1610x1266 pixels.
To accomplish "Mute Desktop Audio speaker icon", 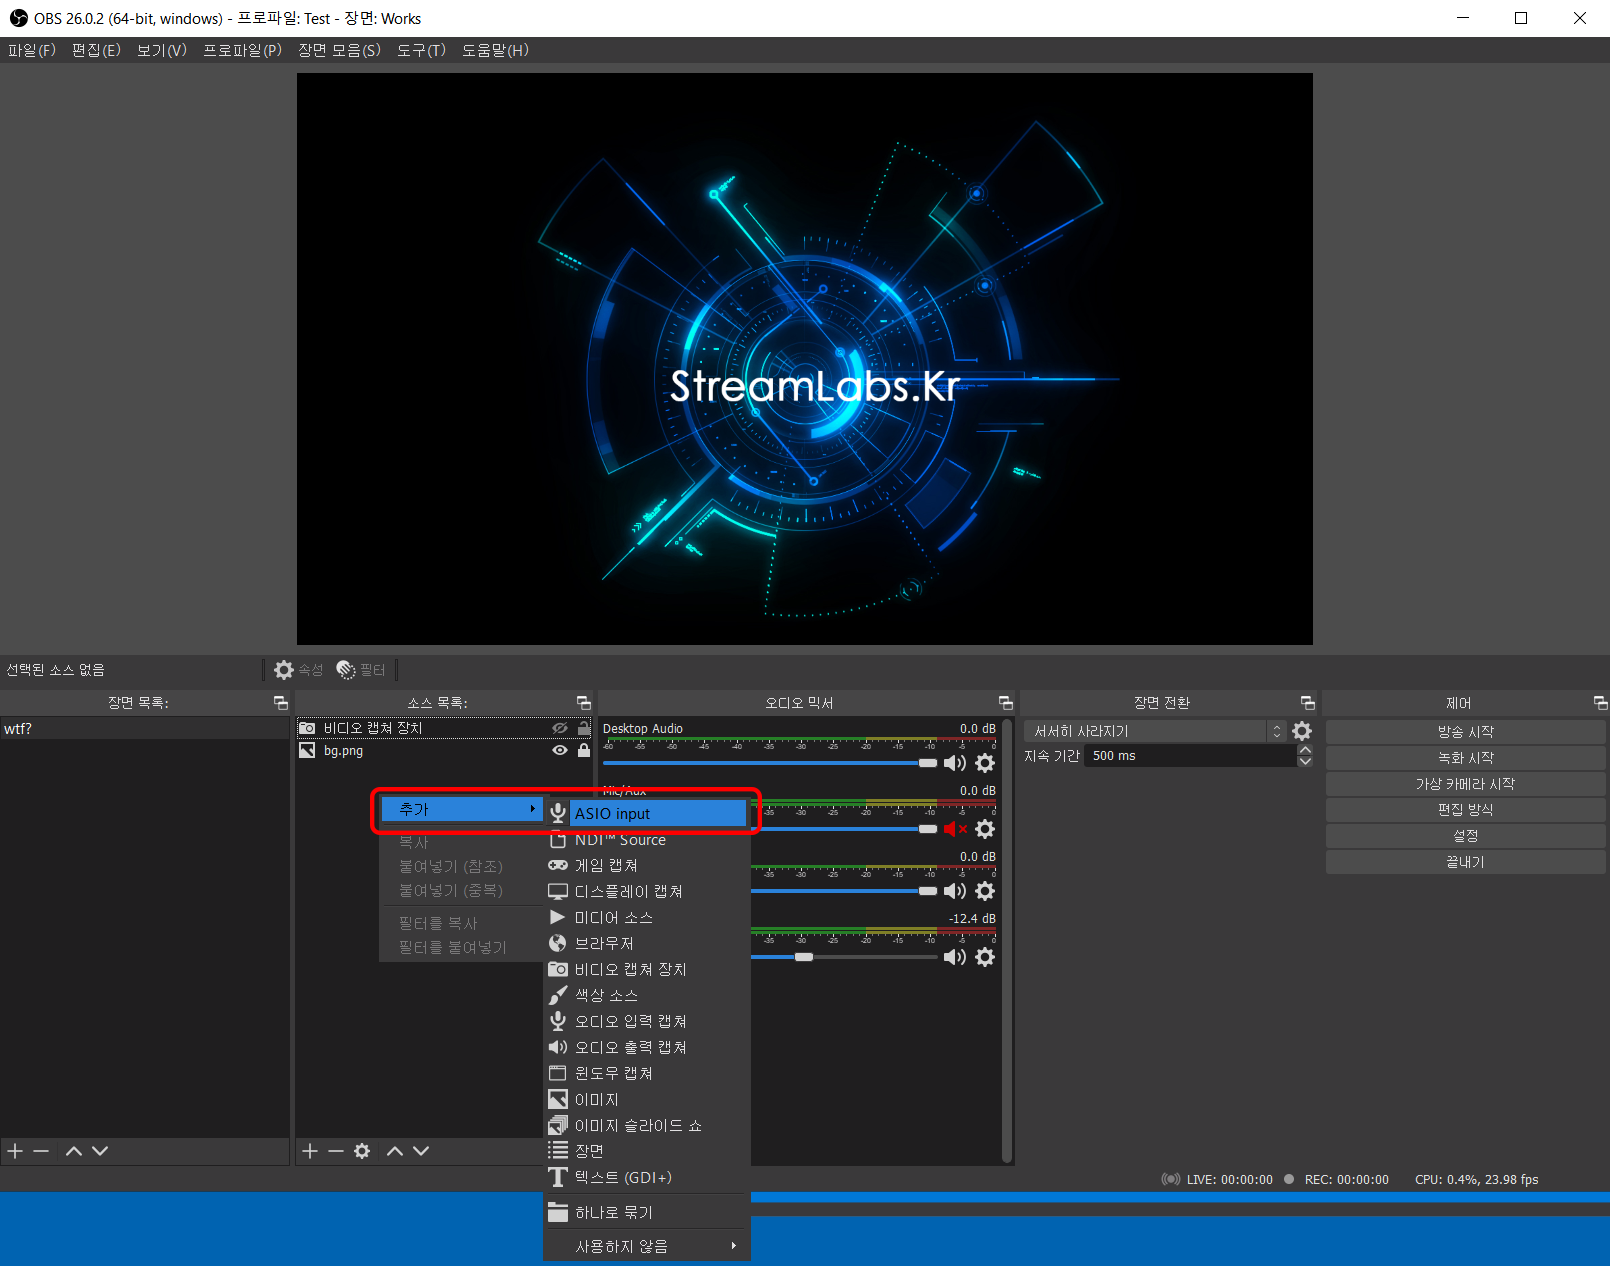I will tap(955, 763).
